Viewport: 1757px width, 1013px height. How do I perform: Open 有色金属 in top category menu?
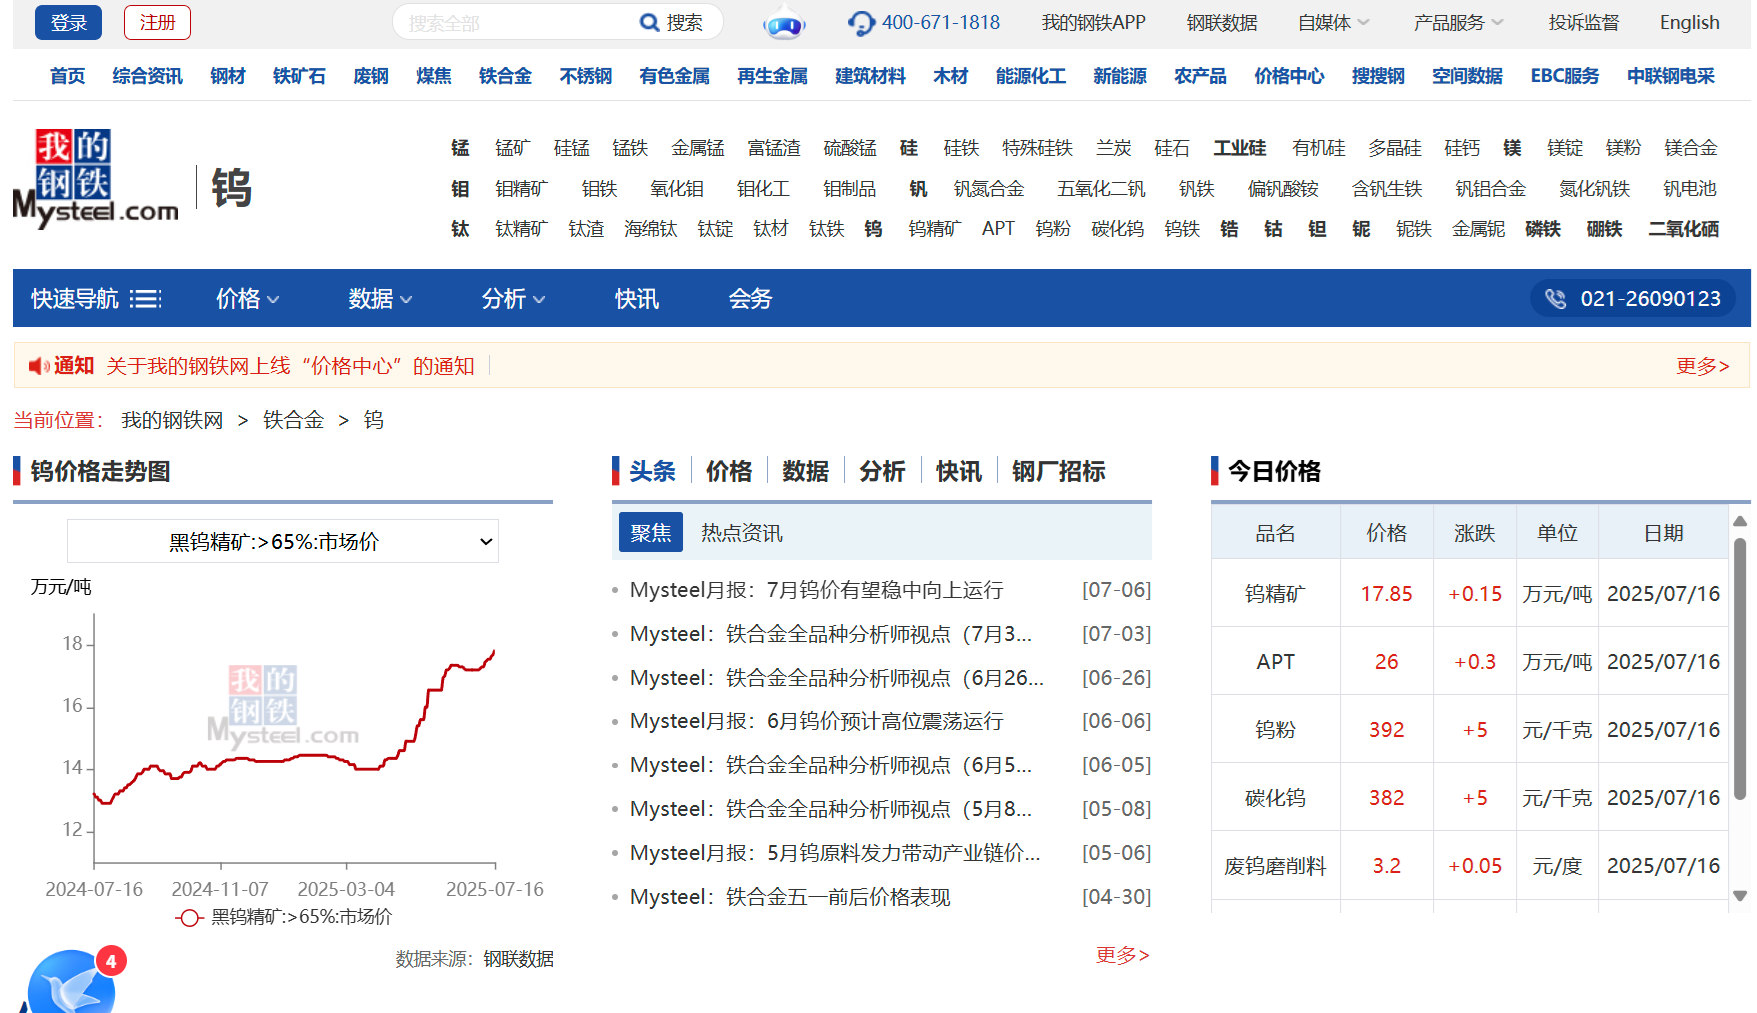pos(675,76)
